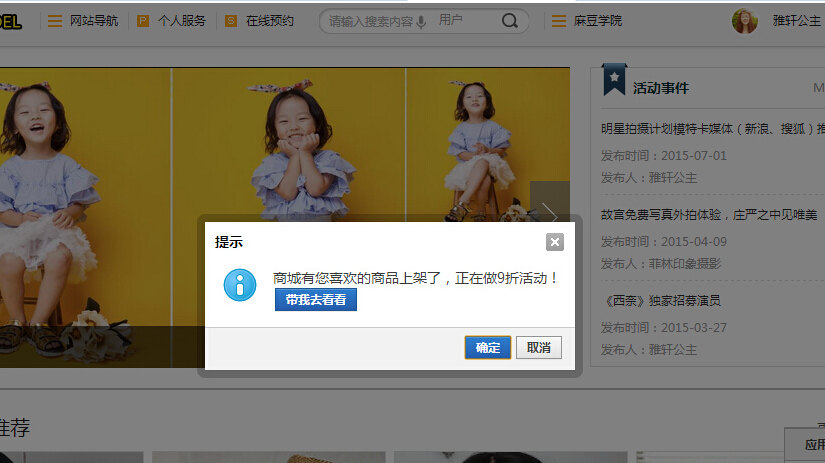Click the dialog message about 9折活动
The height and width of the screenshot is (463, 825).
pyautogui.click(x=416, y=278)
